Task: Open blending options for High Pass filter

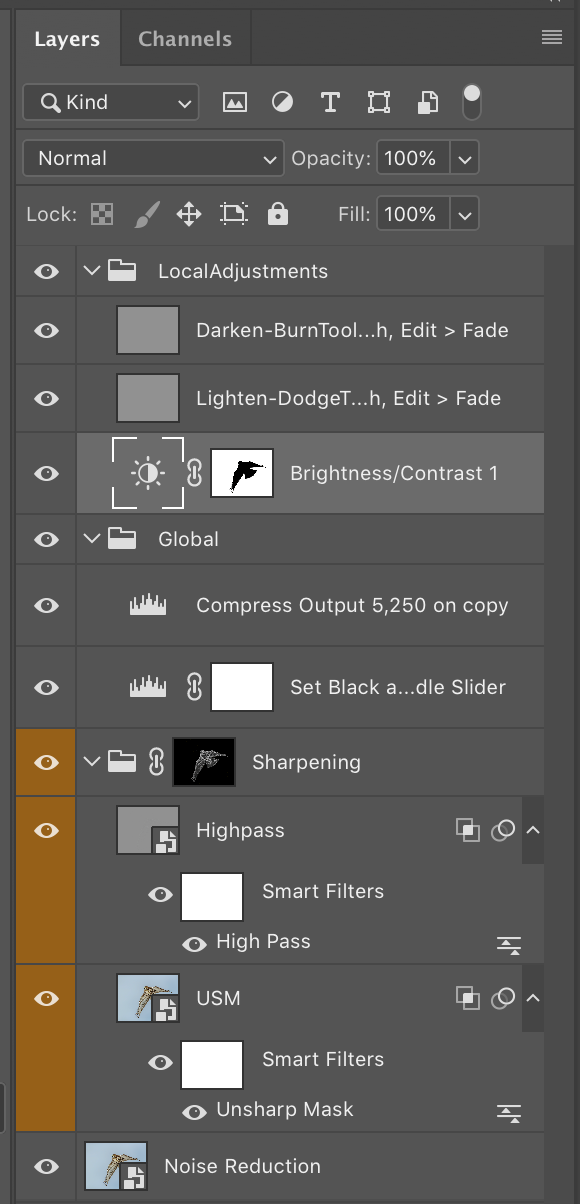Action: (x=510, y=944)
